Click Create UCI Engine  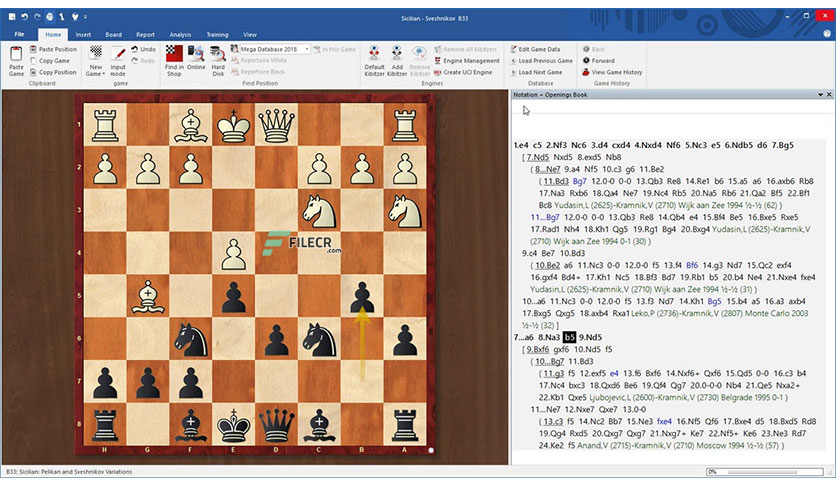(x=463, y=72)
